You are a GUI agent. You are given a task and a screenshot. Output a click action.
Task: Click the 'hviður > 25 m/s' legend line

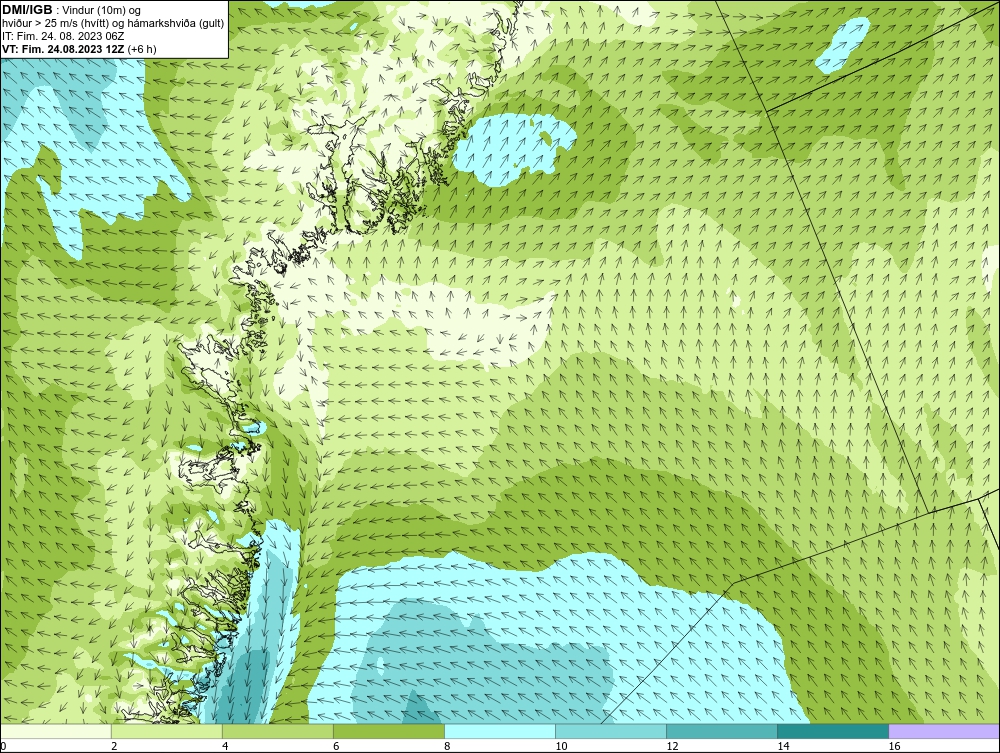113,23
